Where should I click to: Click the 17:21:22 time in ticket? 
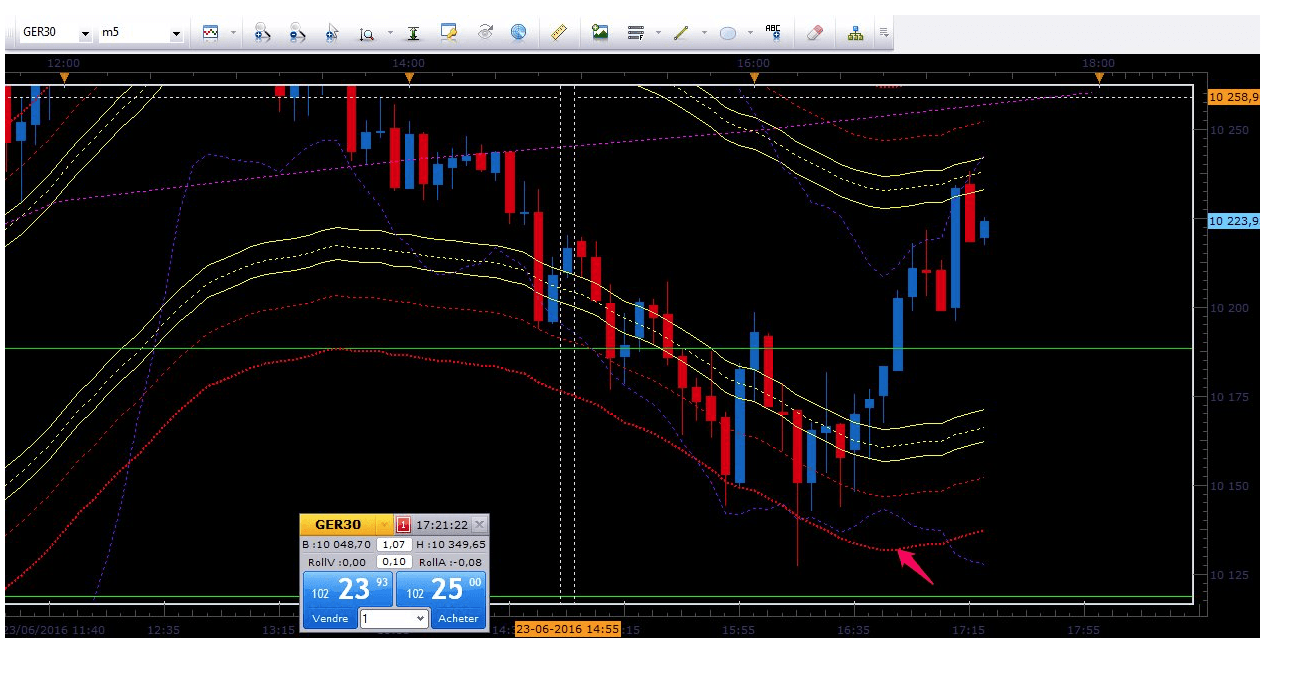tap(442, 525)
